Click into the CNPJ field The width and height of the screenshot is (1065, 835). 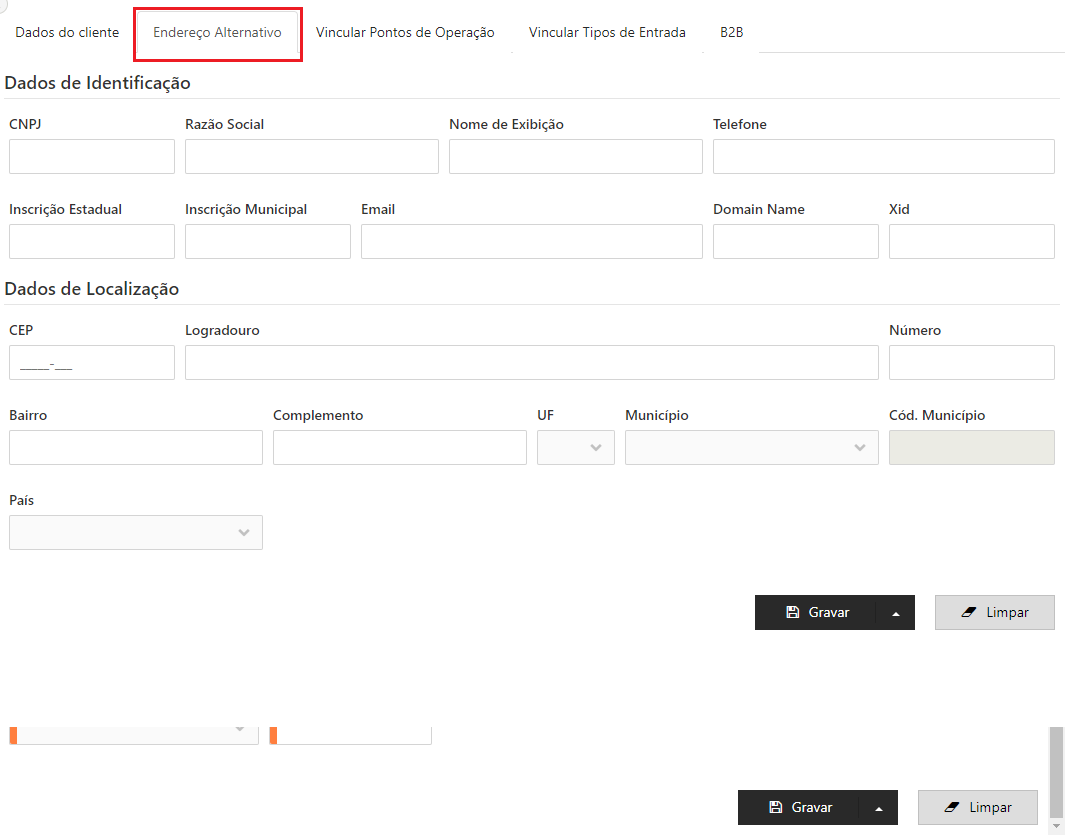pos(92,157)
